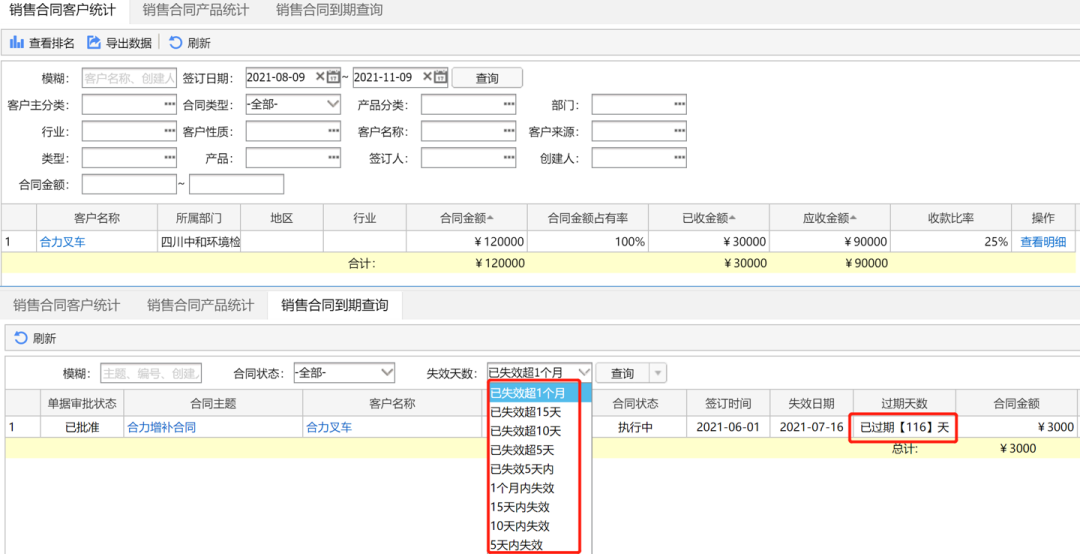The width and height of the screenshot is (1080, 554).
Task: Click the 查看排名 bar chart icon
Action: coord(17,43)
